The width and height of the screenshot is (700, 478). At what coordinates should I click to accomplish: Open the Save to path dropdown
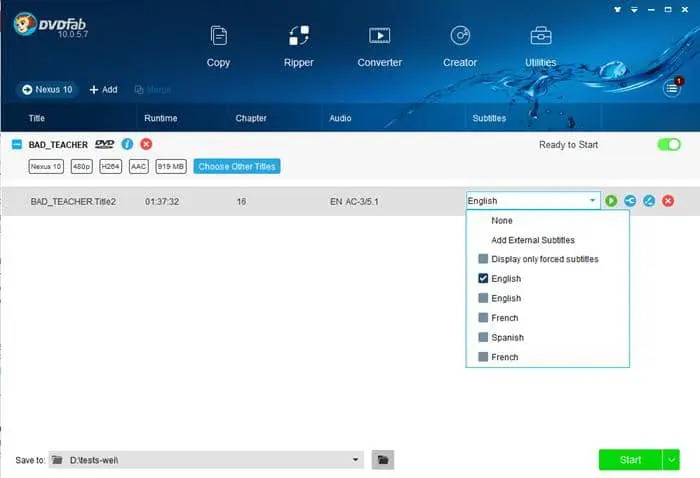tap(355, 460)
